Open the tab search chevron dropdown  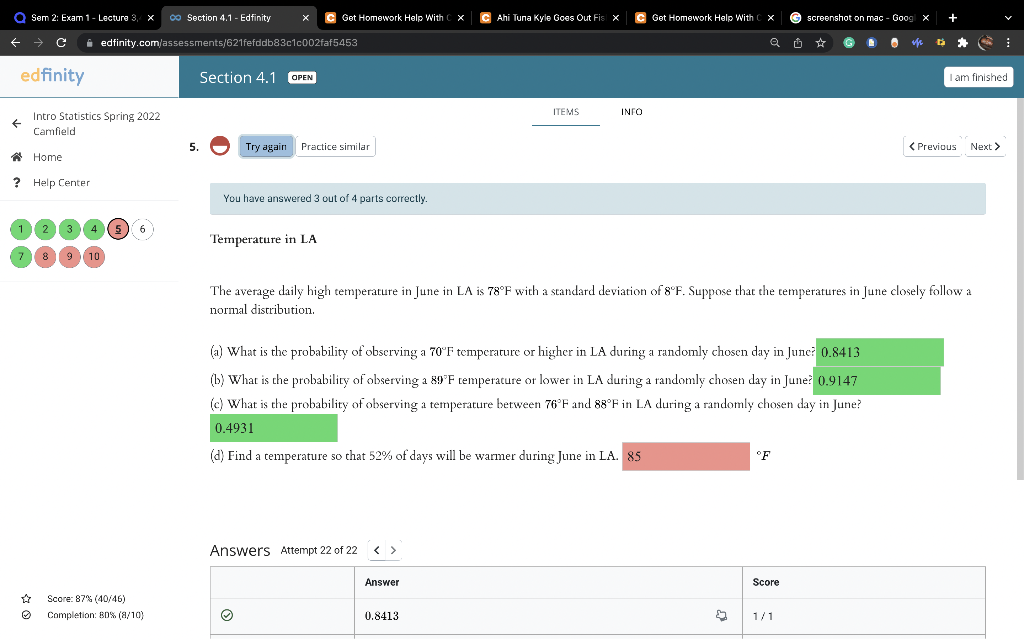pyautogui.click(x=1009, y=17)
